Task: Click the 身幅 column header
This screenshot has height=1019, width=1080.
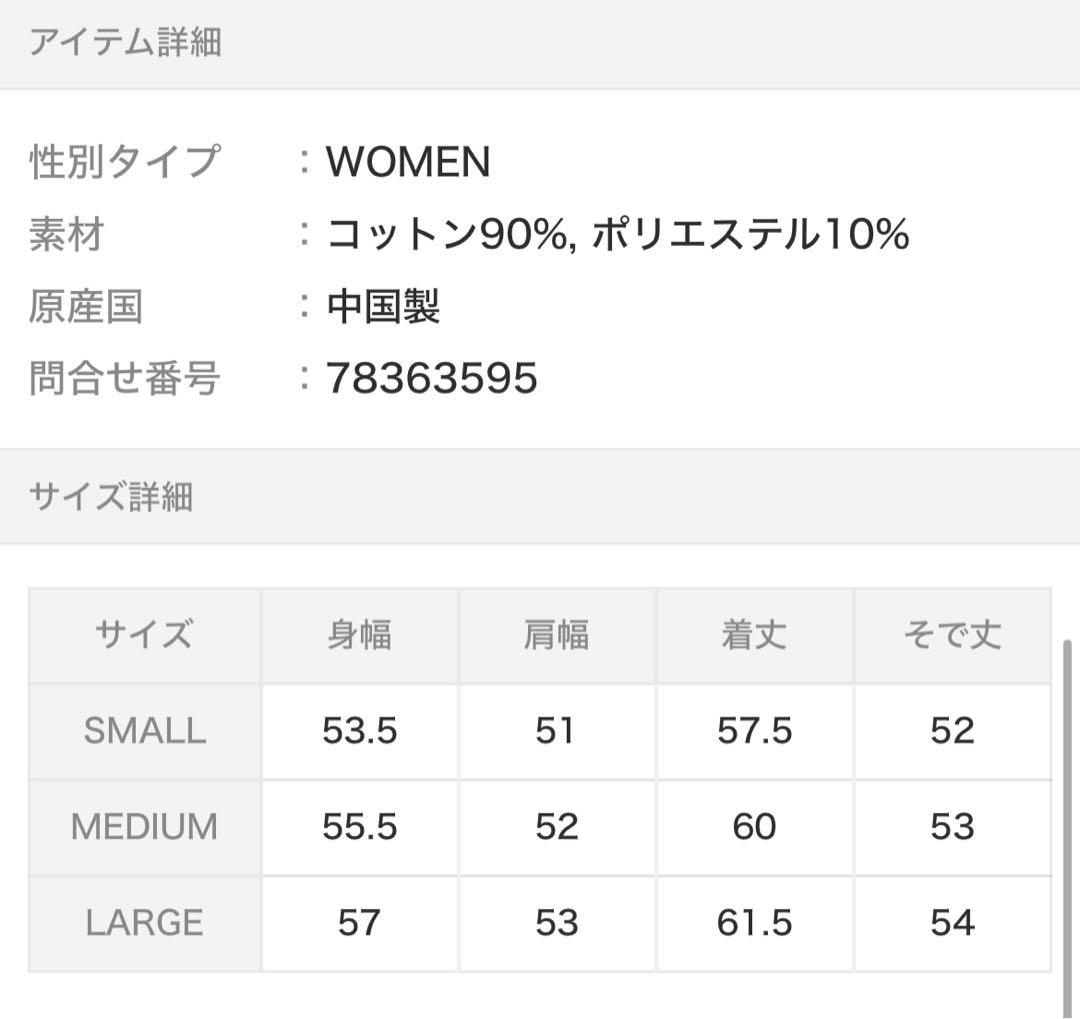Action: coord(359,635)
